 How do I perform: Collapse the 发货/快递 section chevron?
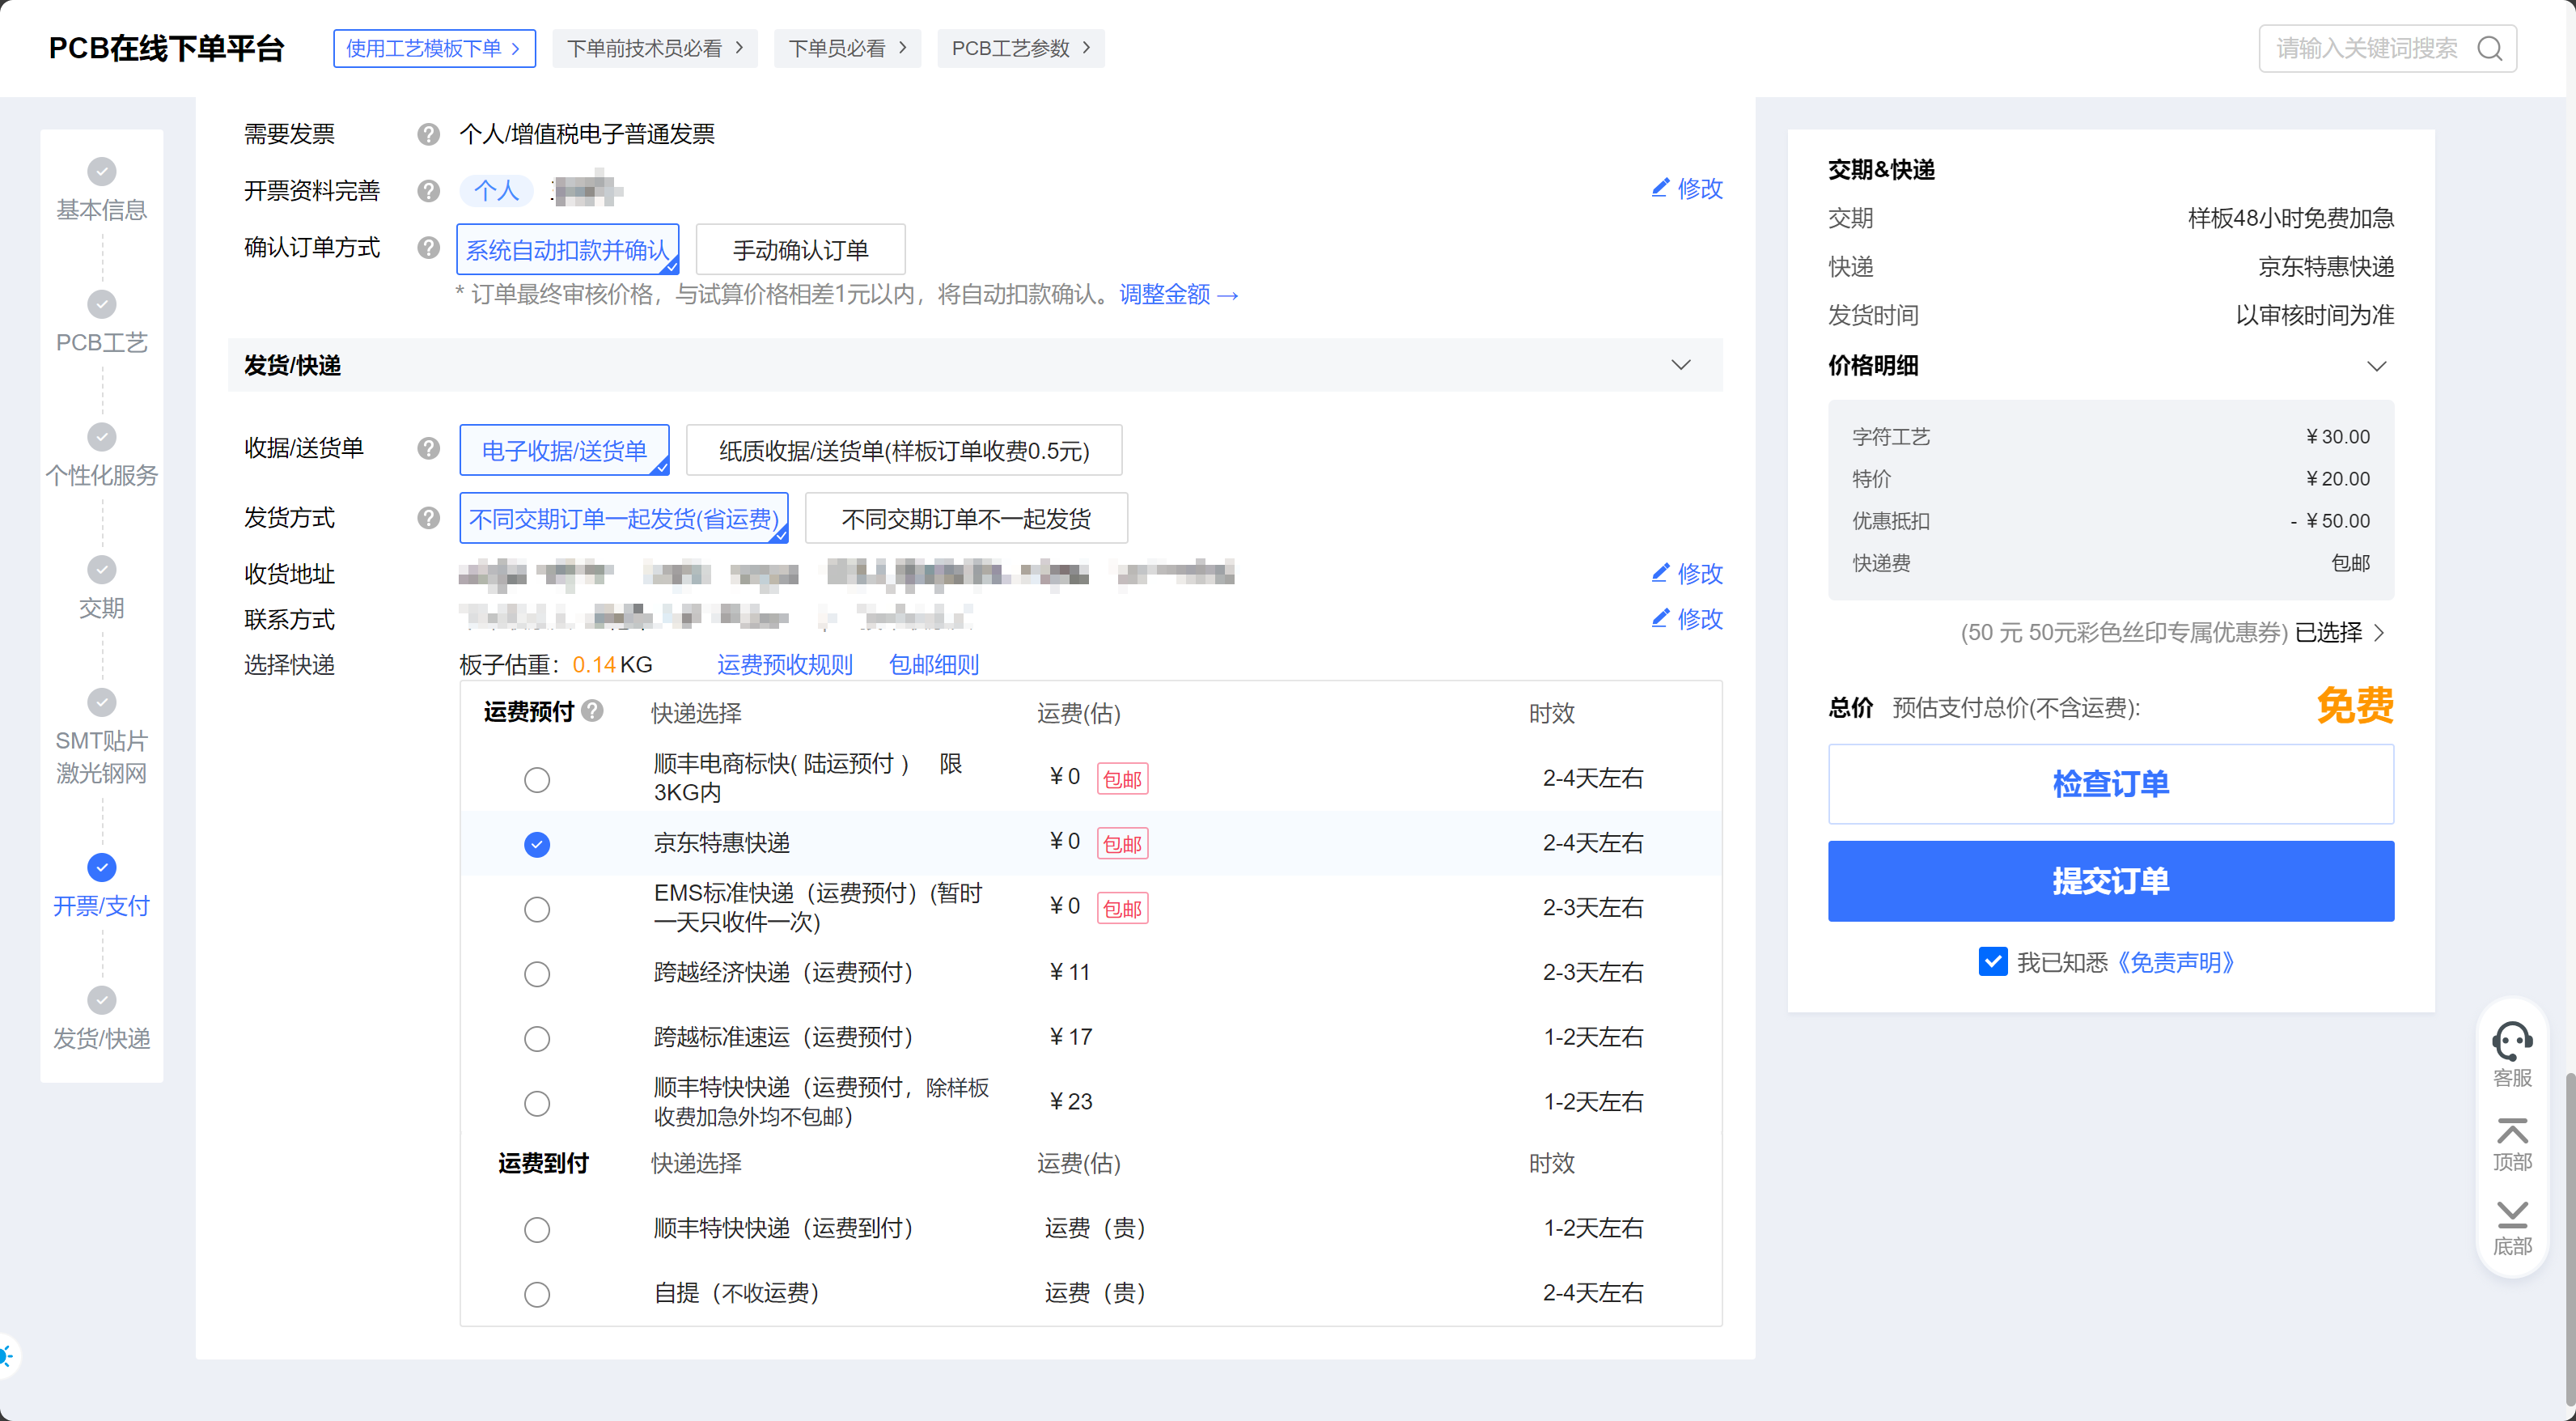pyautogui.click(x=1680, y=365)
